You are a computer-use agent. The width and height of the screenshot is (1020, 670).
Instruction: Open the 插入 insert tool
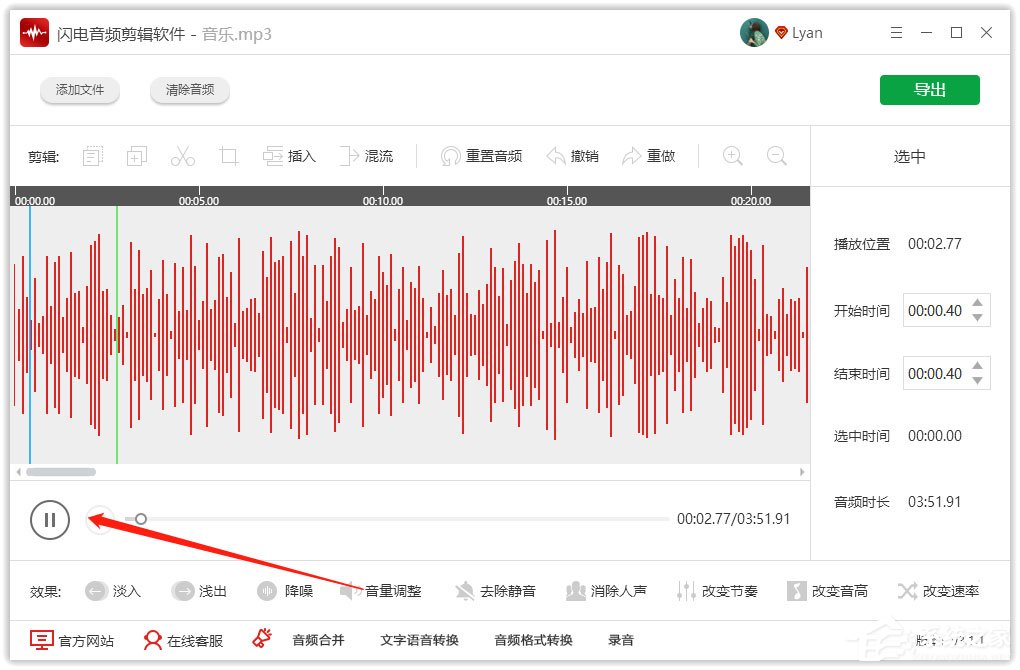click(289, 155)
